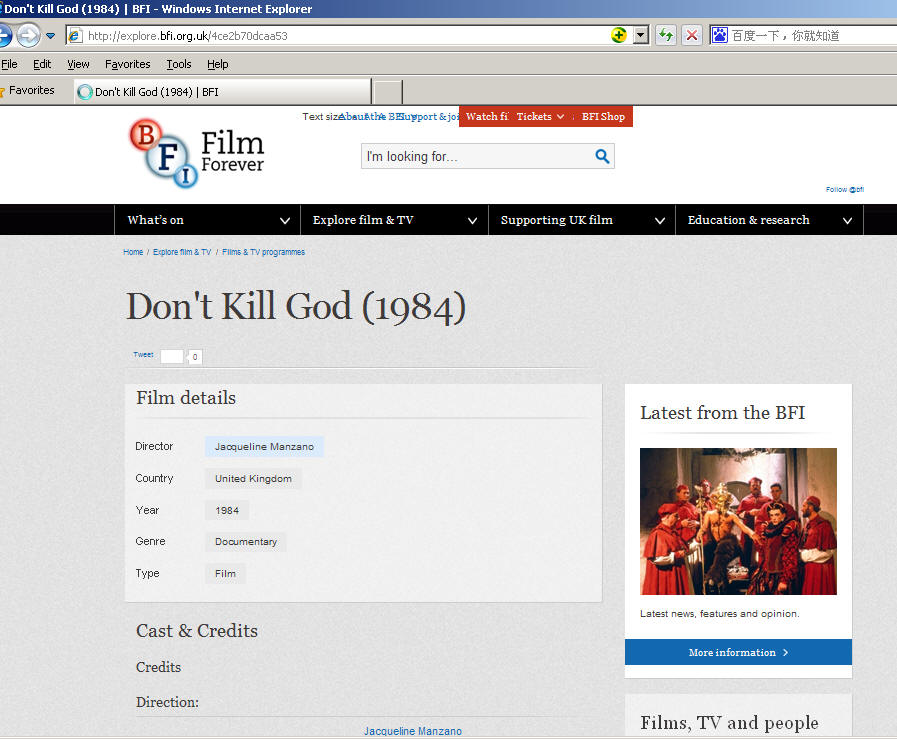Click the Refresh page button
The width and height of the screenshot is (897, 740).
coord(665,35)
